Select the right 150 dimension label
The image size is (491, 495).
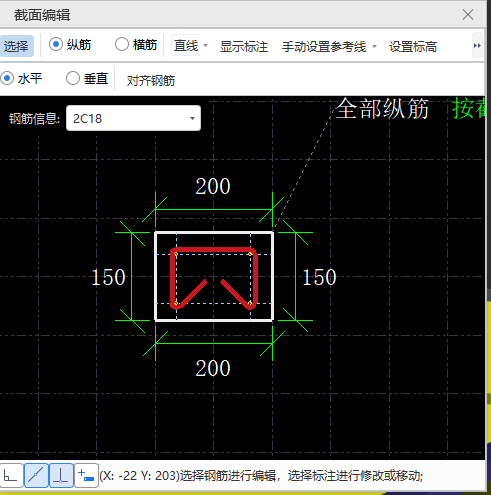319,277
